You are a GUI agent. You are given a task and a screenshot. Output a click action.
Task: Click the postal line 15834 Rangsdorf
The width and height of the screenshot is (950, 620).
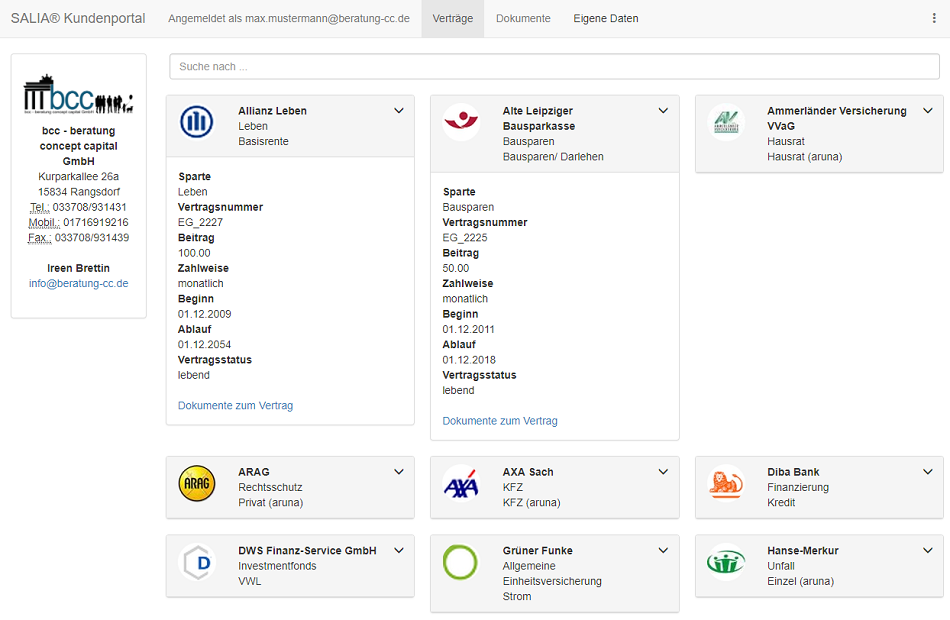[79, 192]
